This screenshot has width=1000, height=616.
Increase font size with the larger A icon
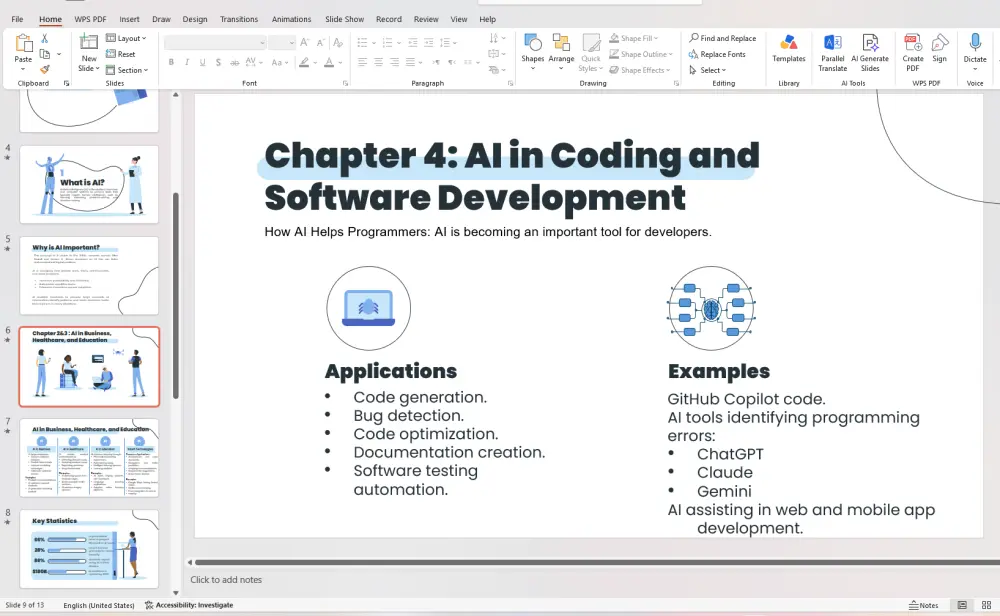(x=305, y=43)
